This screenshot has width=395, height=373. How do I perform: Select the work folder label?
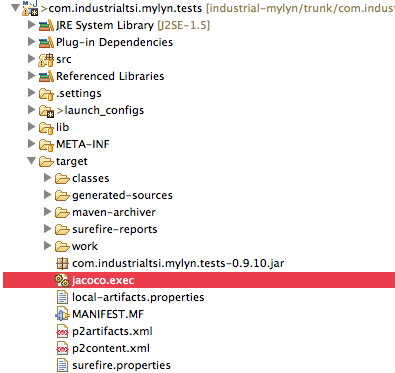point(85,246)
